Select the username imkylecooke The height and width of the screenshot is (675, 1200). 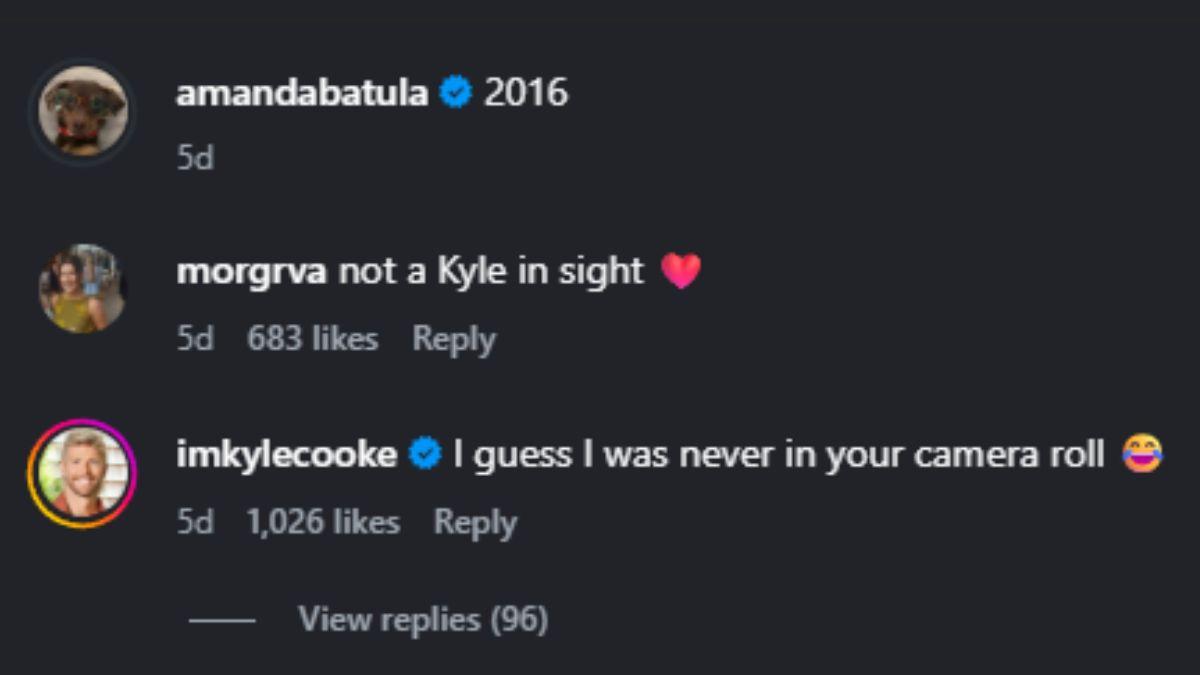pyautogui.click(x=290, y=452)
